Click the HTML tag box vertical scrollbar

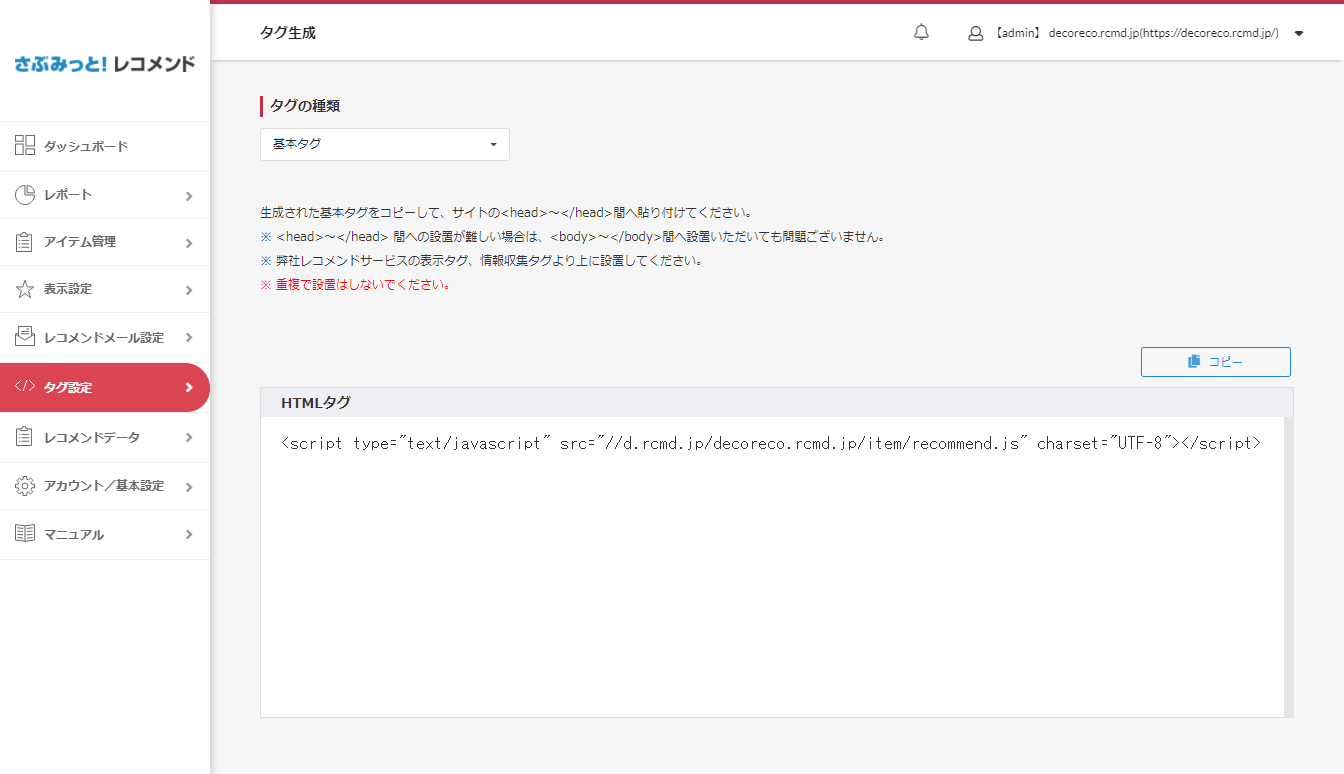[x=1288, y=566]
